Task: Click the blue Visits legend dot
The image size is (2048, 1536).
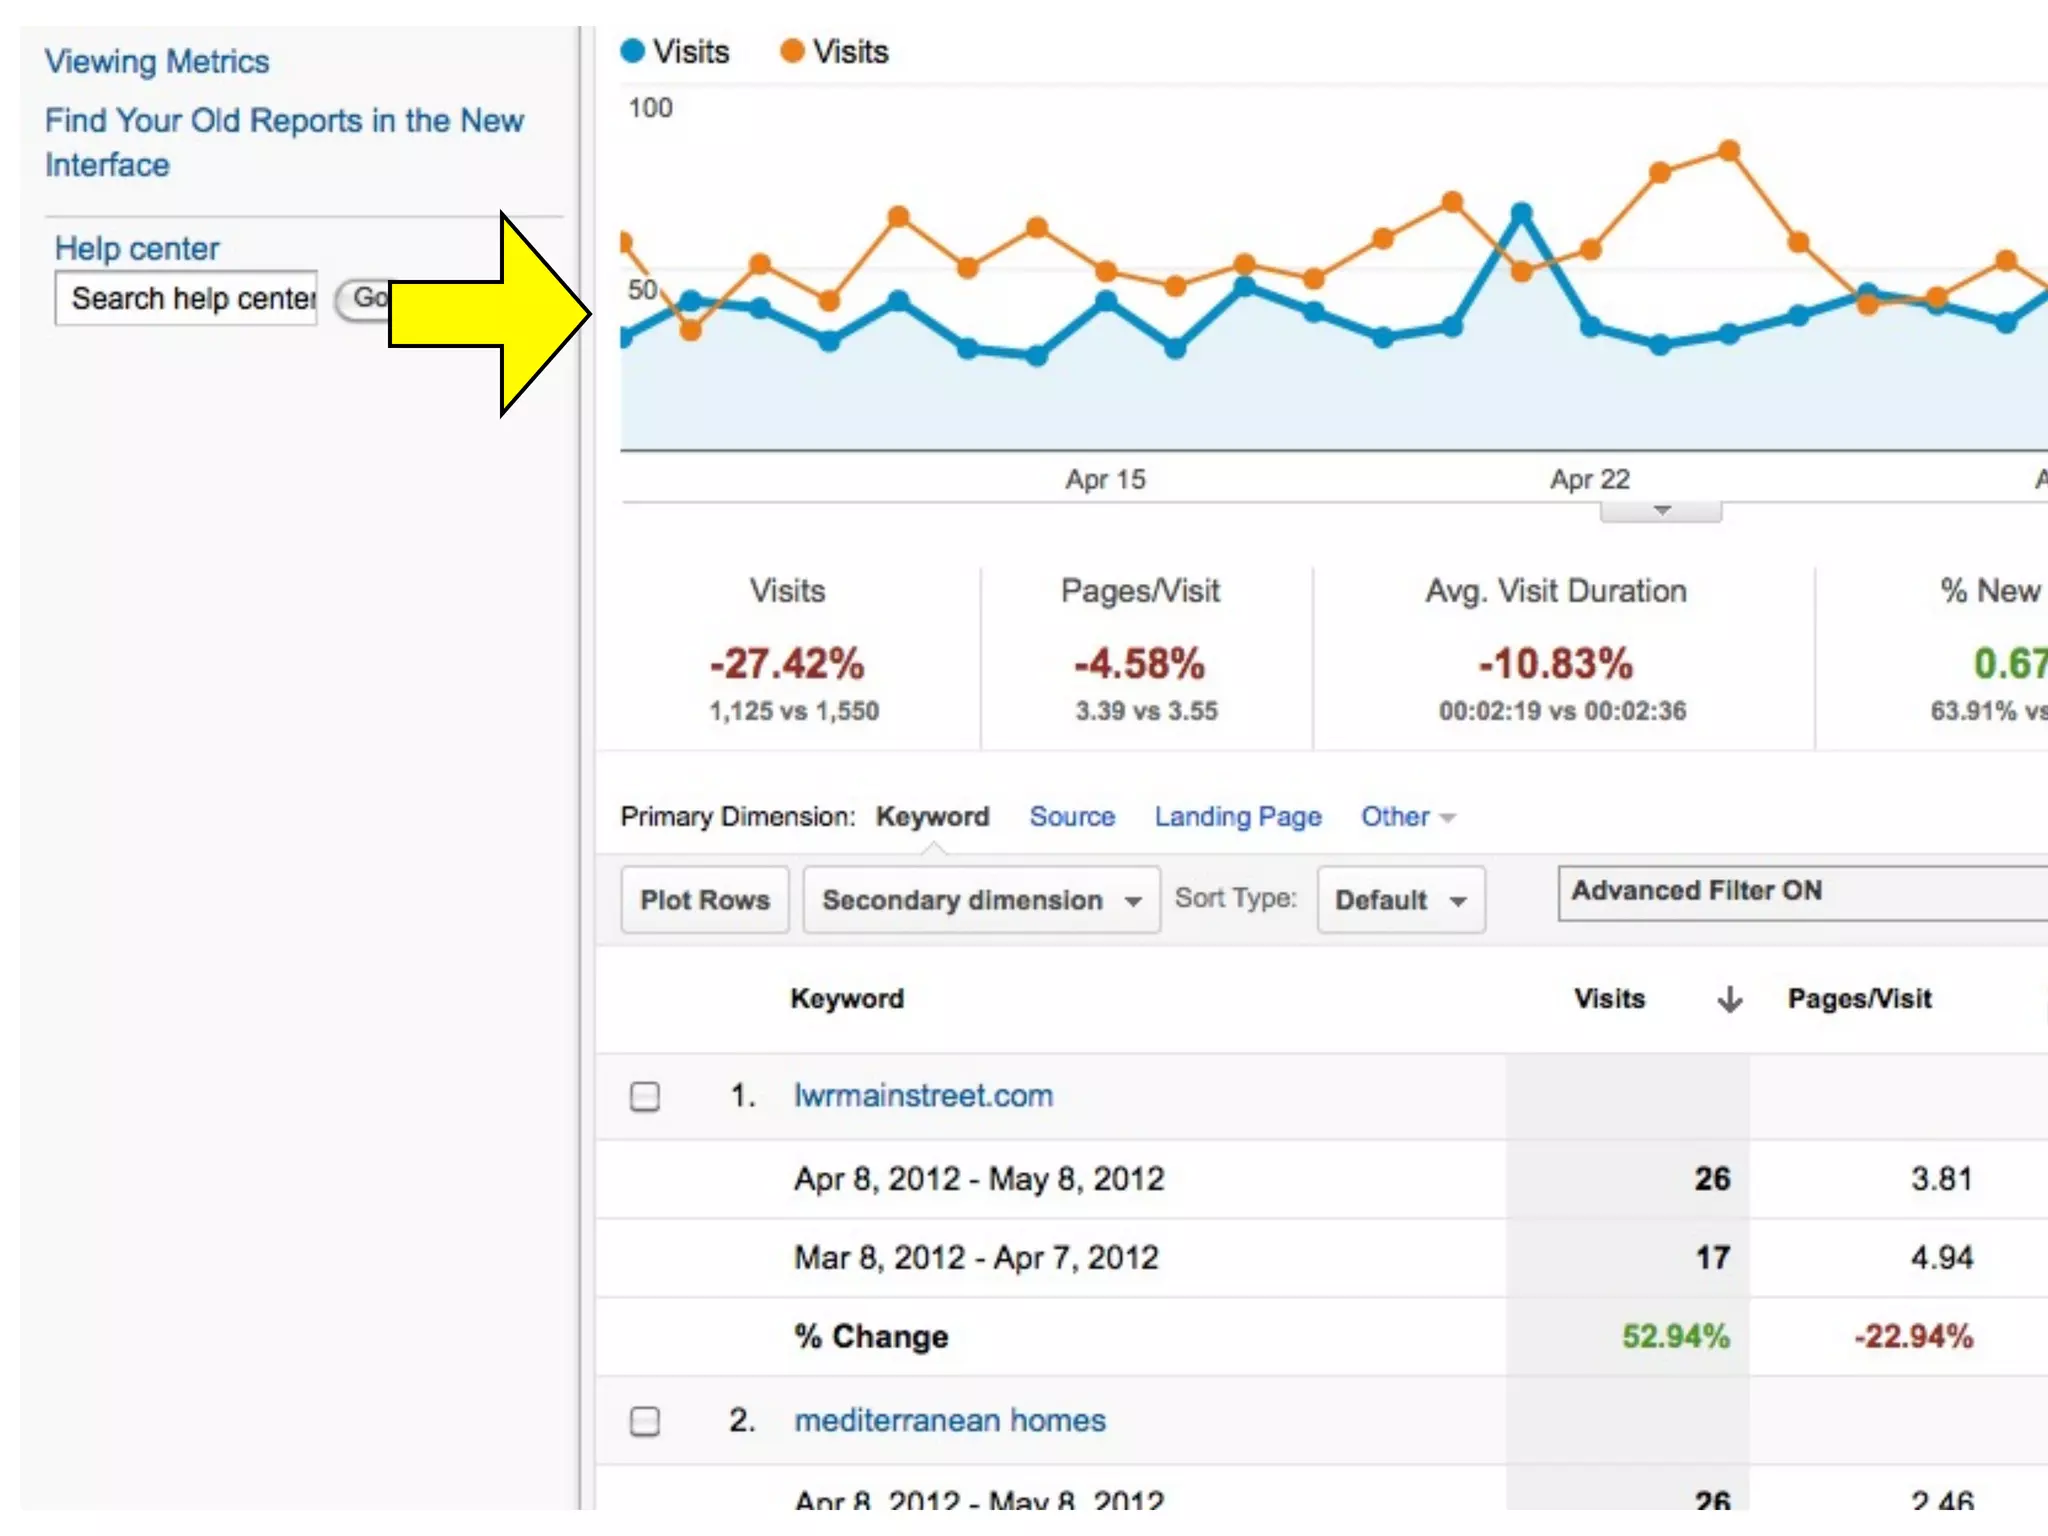Action: (x=632, y=51)
